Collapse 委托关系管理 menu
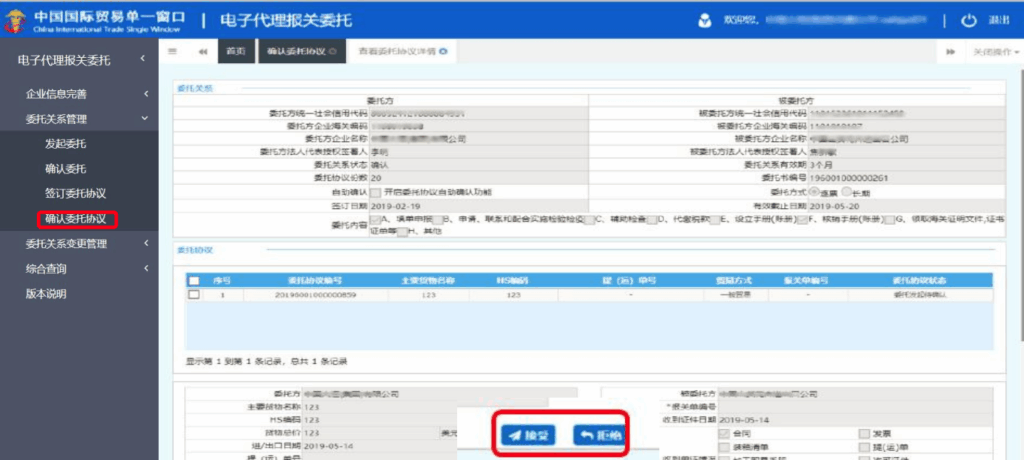Screen dimensions: 1024x460 click(x=79, y=119)
